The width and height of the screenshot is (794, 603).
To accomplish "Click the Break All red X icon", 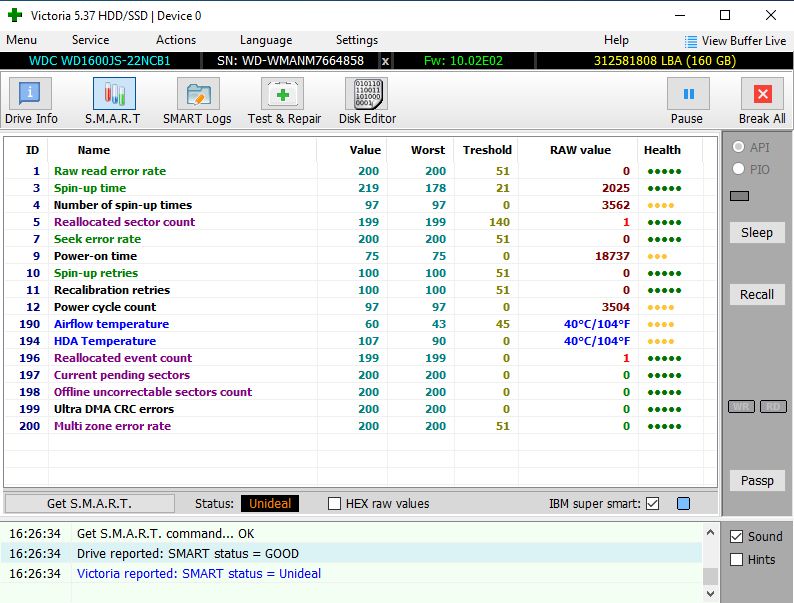I will [762, 94].
